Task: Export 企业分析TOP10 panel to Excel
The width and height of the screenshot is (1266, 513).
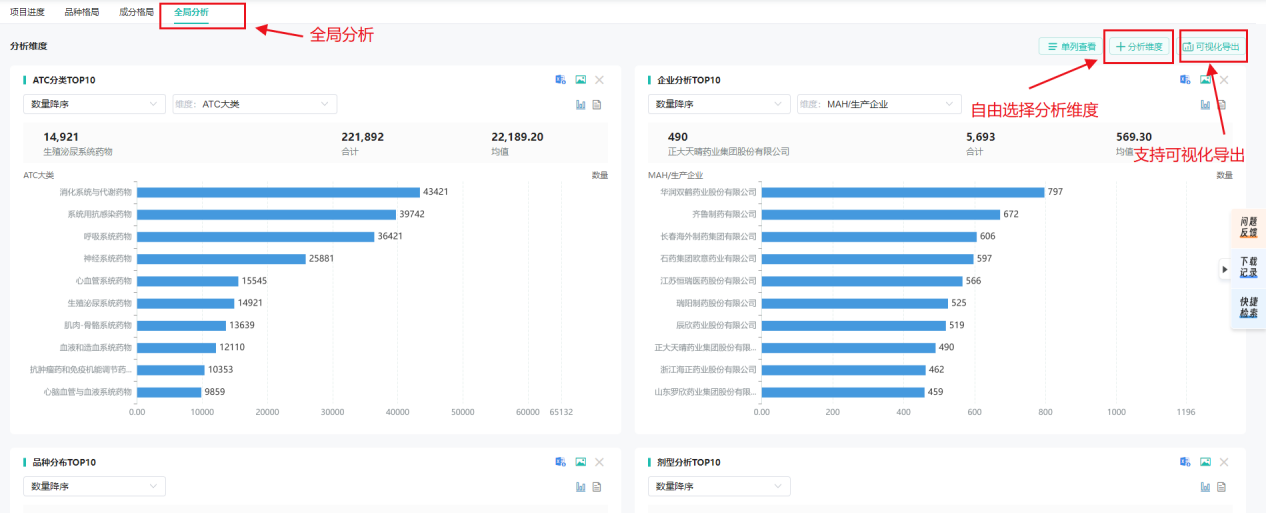Action: click(1186, 80)
